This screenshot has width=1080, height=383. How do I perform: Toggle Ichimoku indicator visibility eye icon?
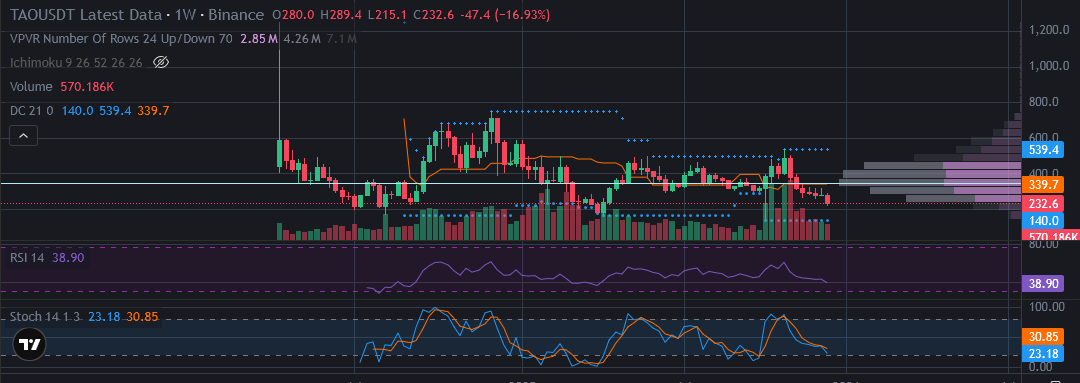click(160, 63)
